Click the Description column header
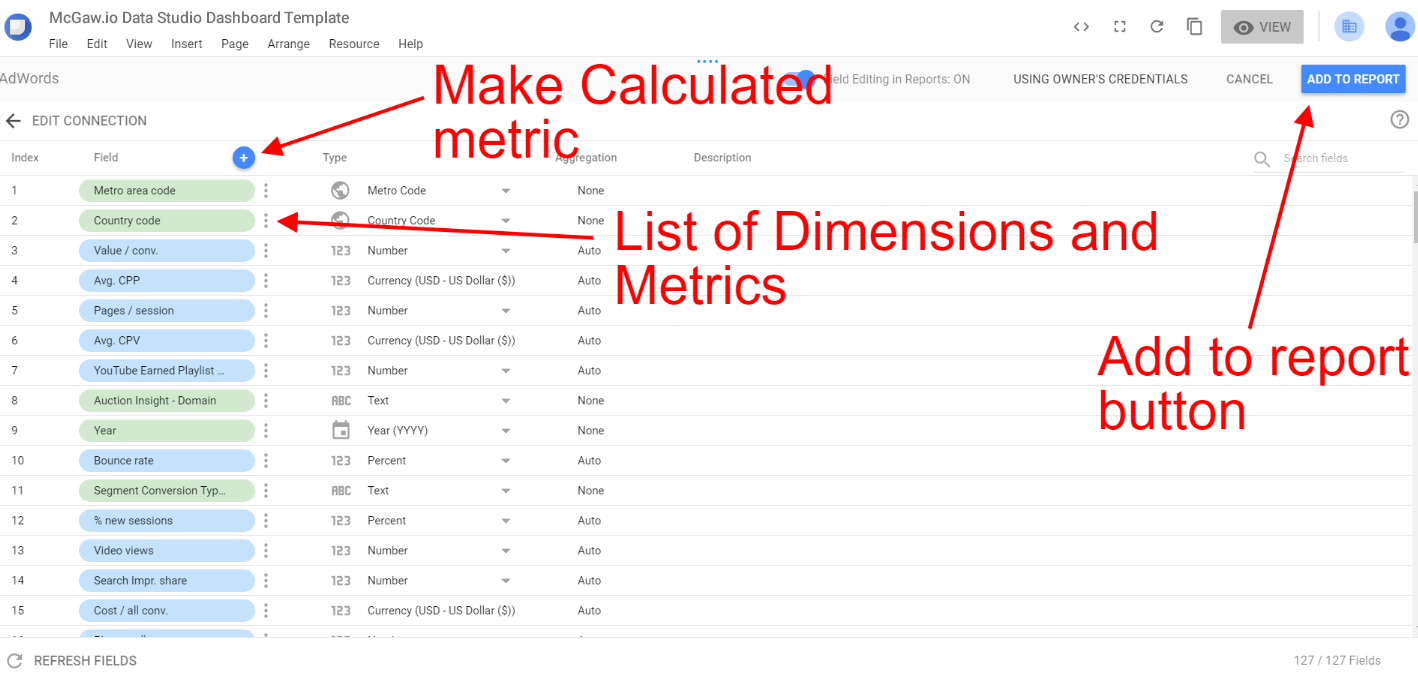The height and width of the screenshot is (680, 1418). (722, 158)
